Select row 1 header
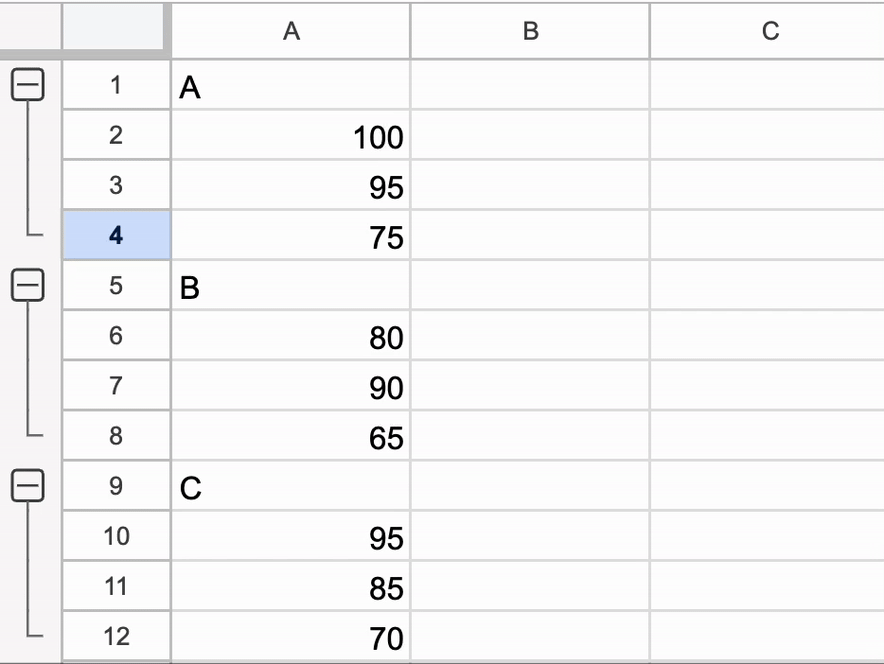Image resolution: width=884 pixels, height=664 pixels. point(116,85)
